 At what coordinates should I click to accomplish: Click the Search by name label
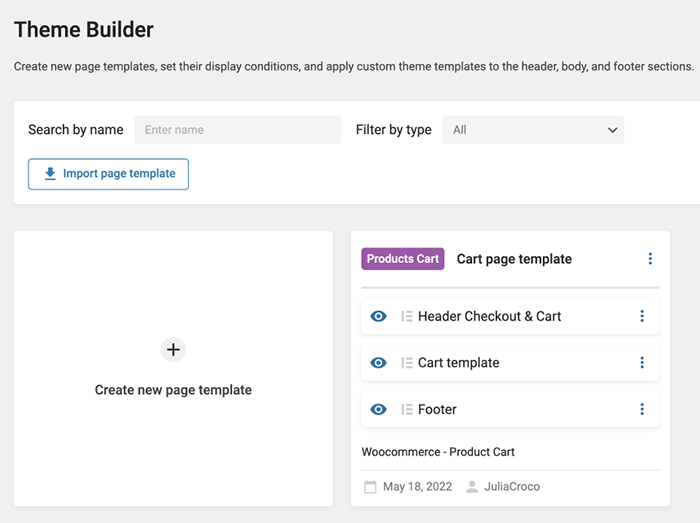75,130
